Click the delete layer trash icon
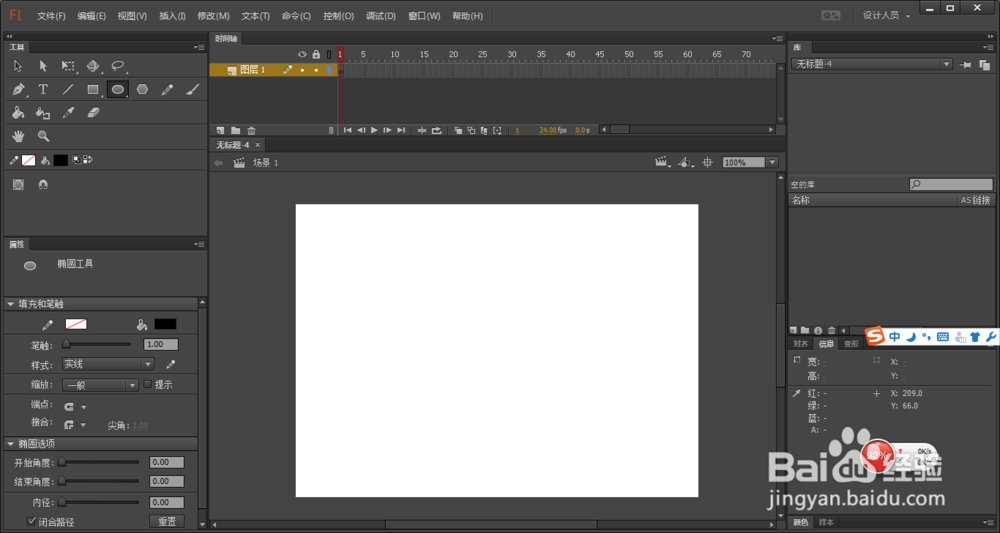Screen dimensions: 1000x533 point(251,130)
